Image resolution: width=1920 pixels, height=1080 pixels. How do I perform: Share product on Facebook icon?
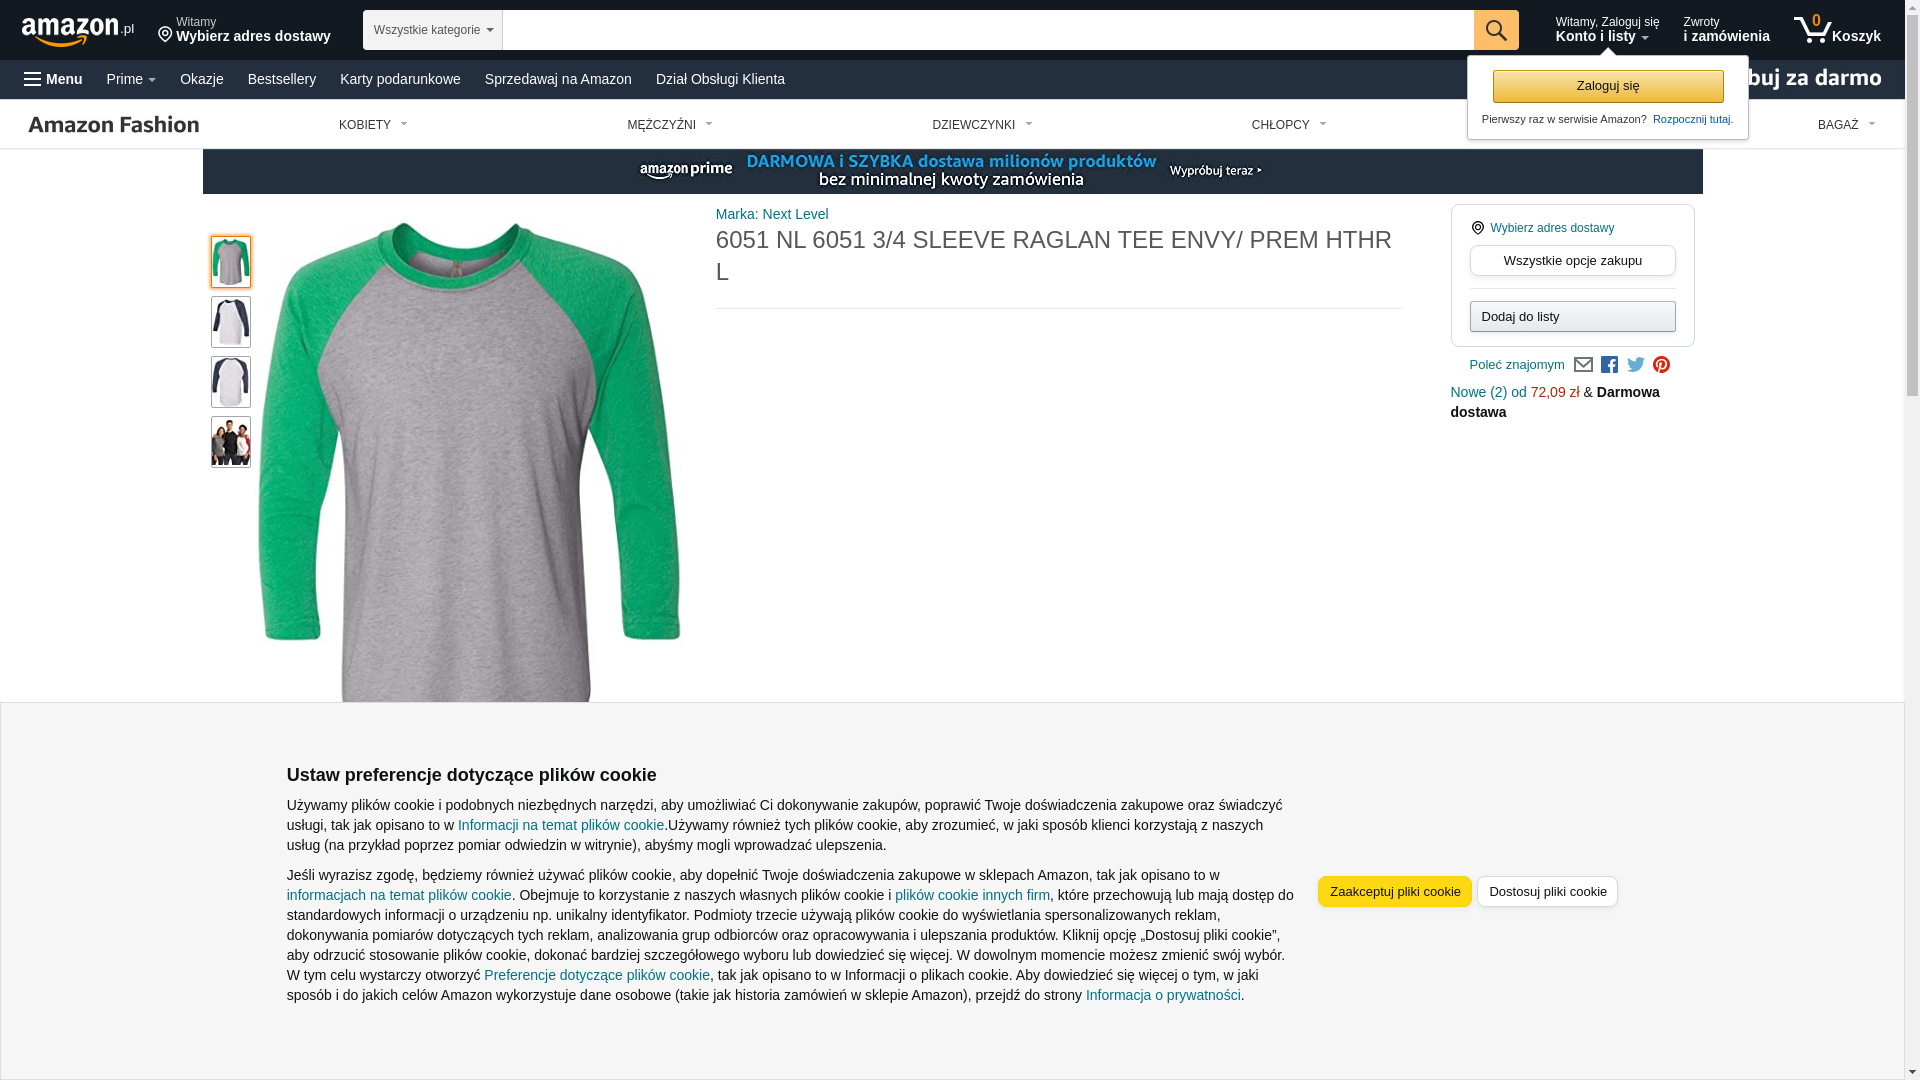(1609, 365)
